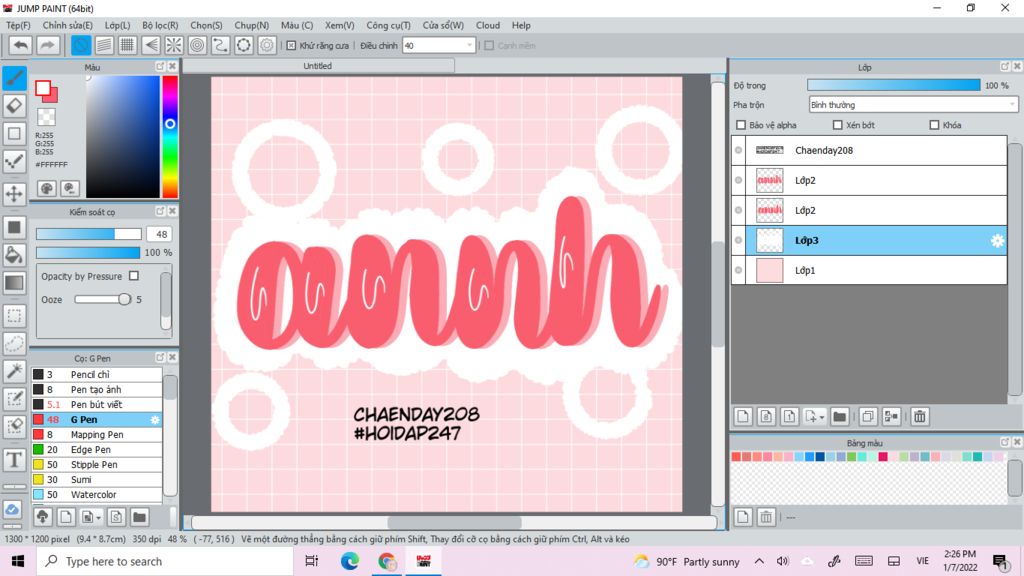Open the add layer dropdown arrow
The width and height of the screenshot is (1024, 576).
tap(822, 417)
